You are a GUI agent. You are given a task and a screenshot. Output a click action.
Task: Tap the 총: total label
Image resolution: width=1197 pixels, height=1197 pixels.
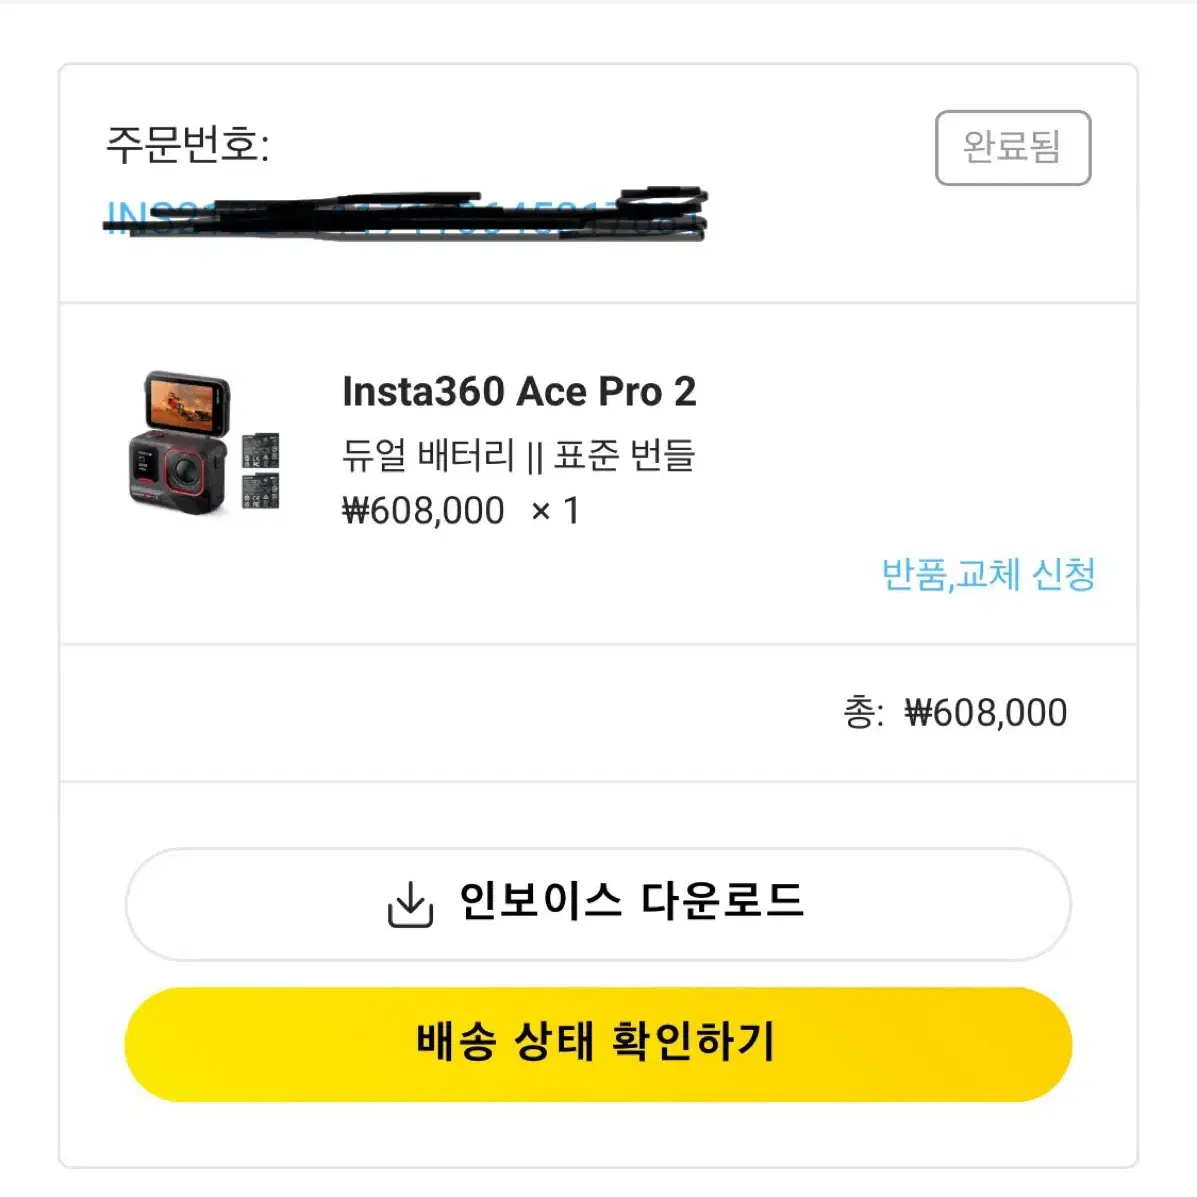click(x=863, y=713)
